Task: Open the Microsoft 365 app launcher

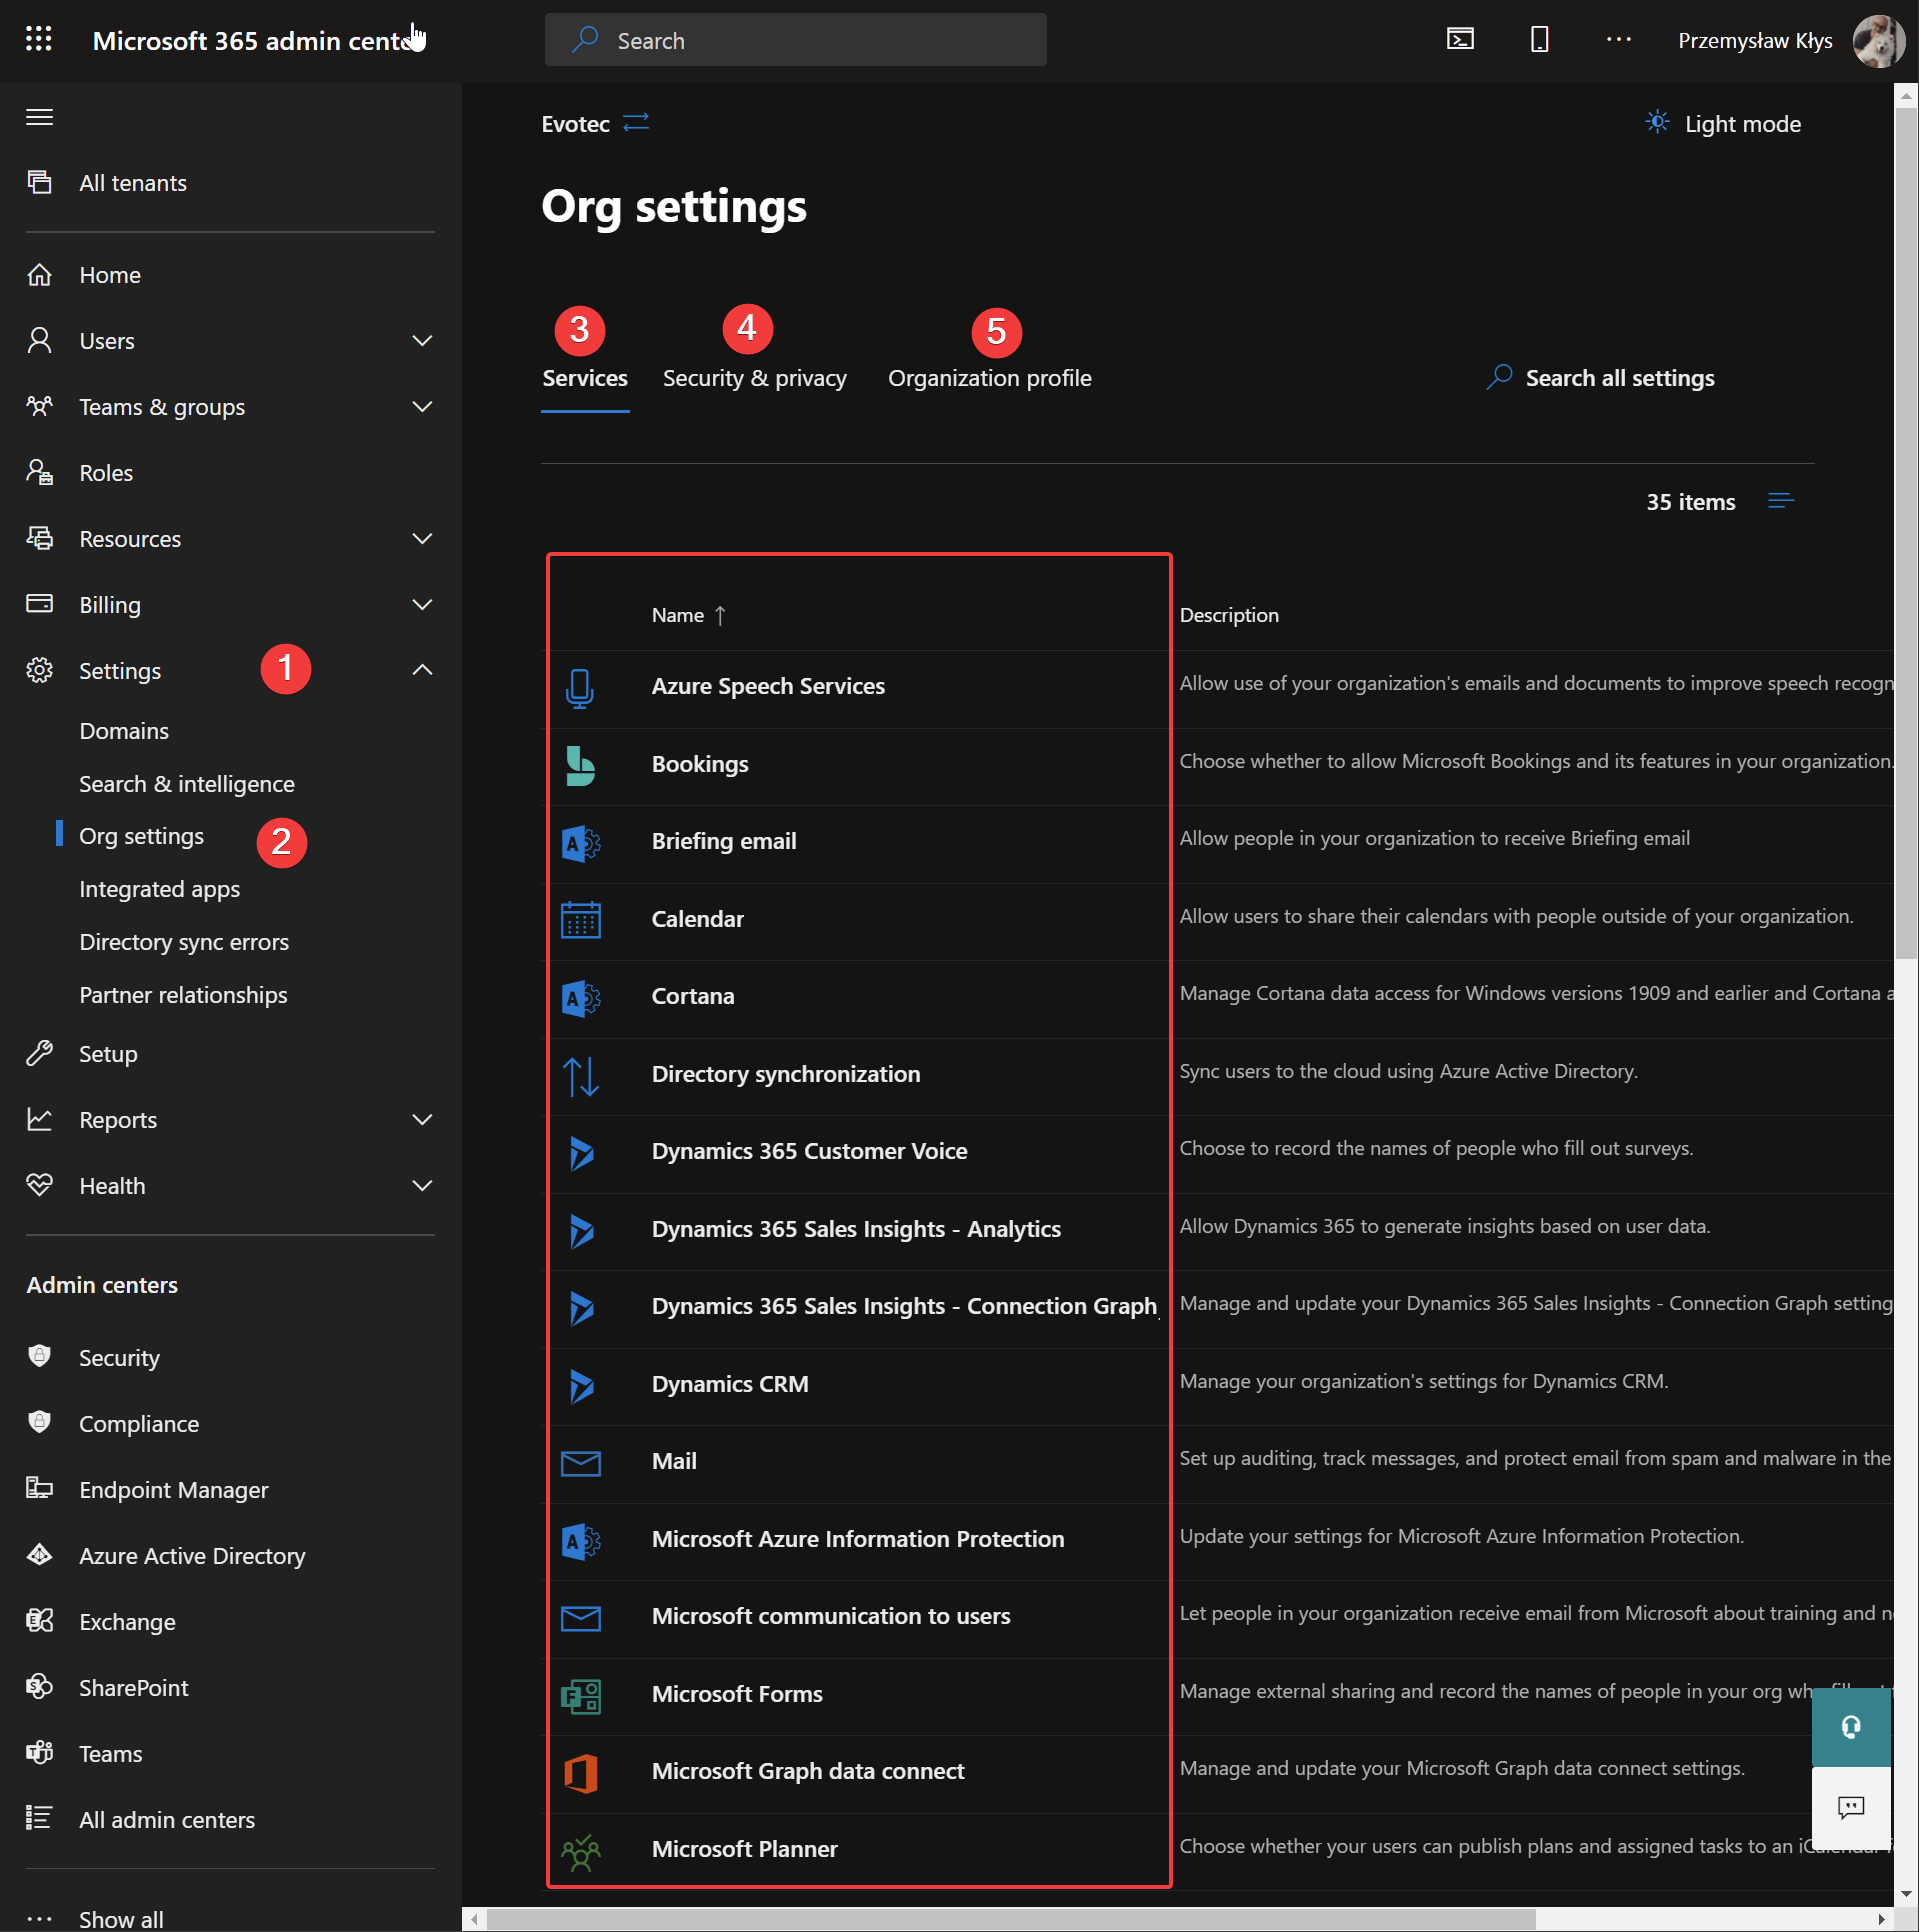Action: [x=39, y=39]
